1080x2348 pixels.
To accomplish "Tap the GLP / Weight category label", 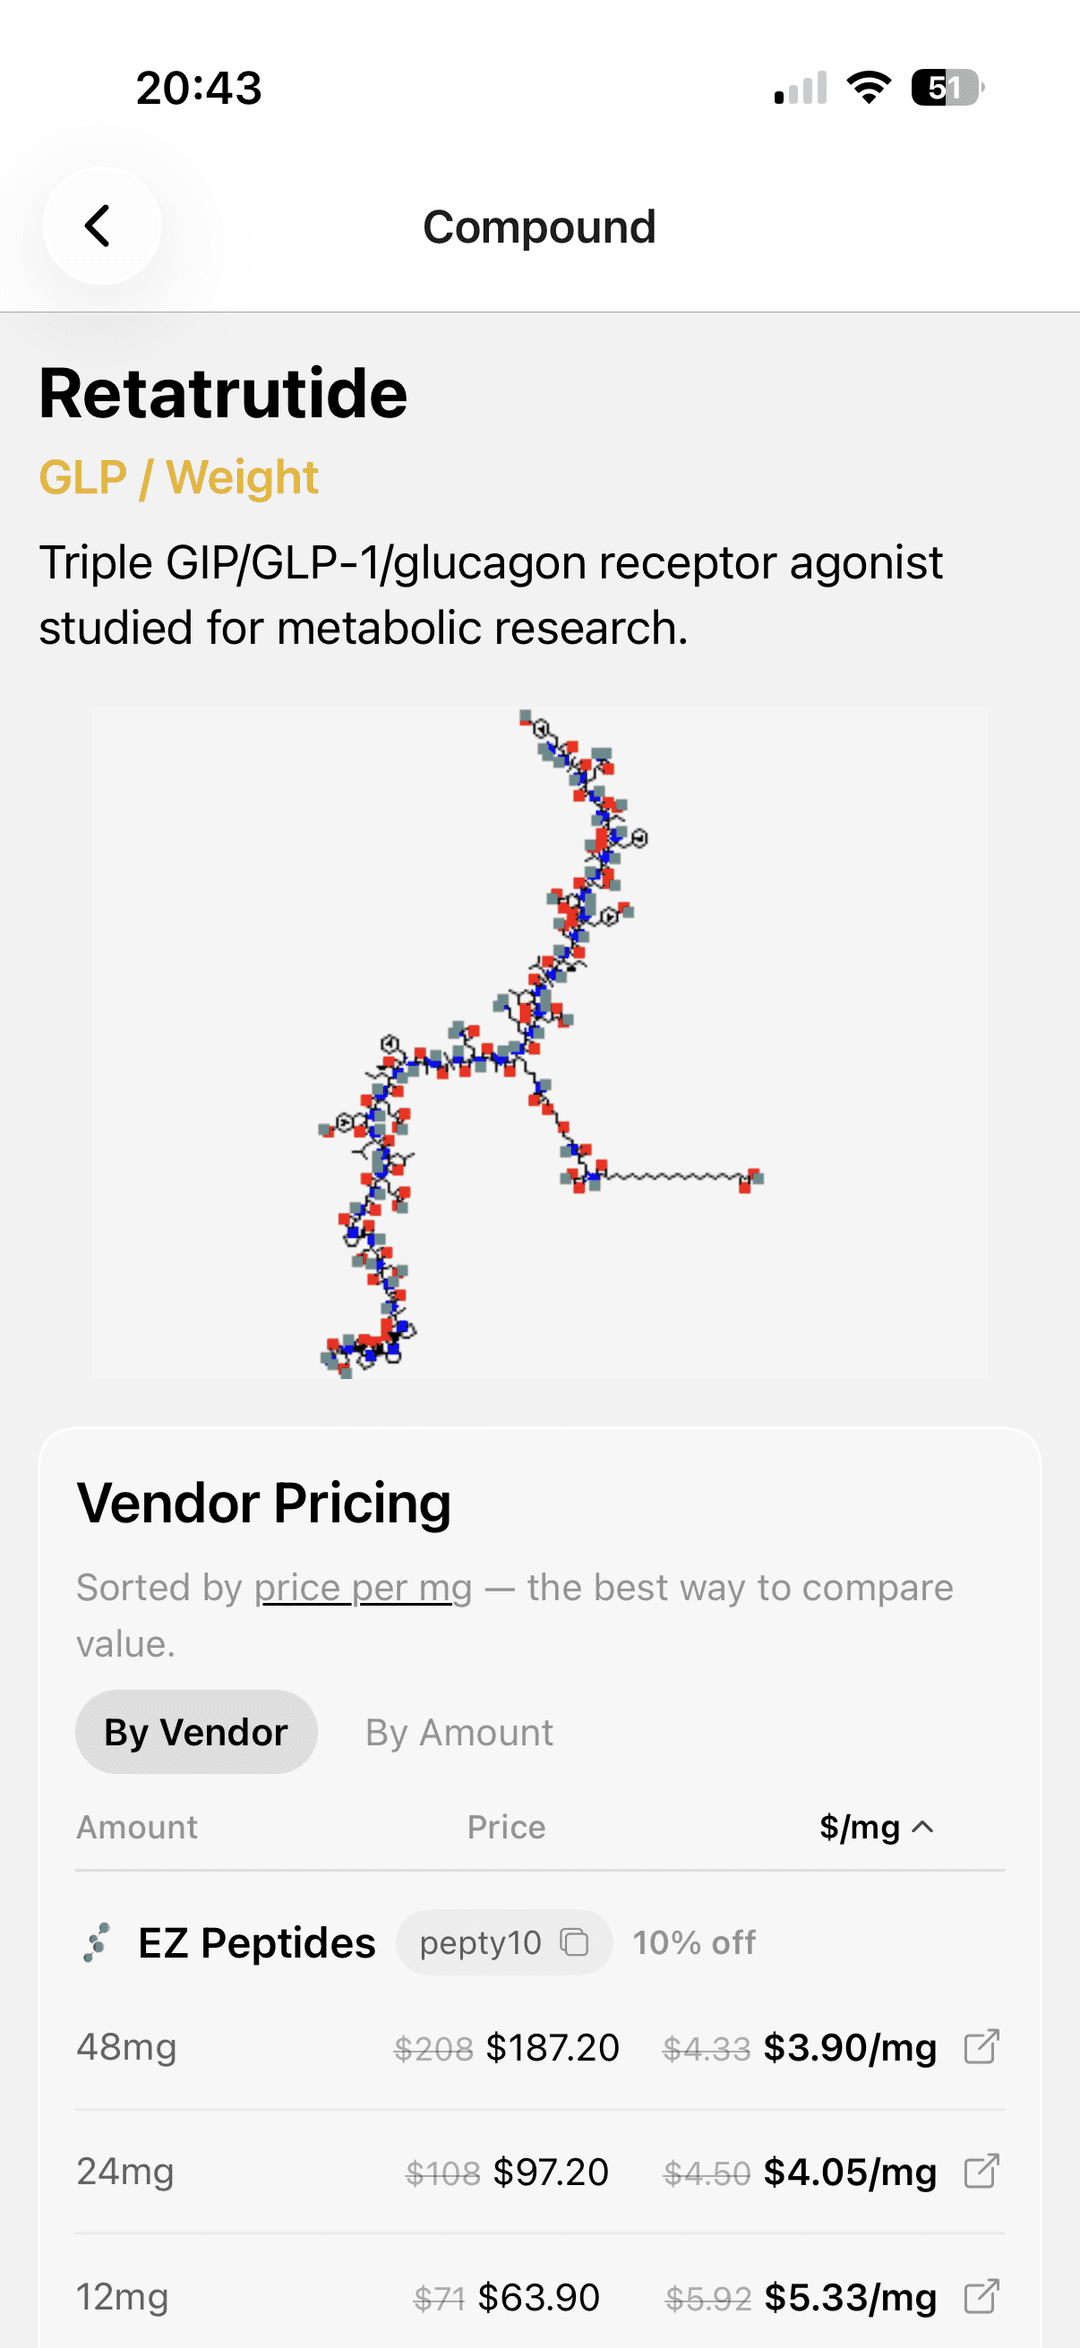I will (x=179, y=477).
